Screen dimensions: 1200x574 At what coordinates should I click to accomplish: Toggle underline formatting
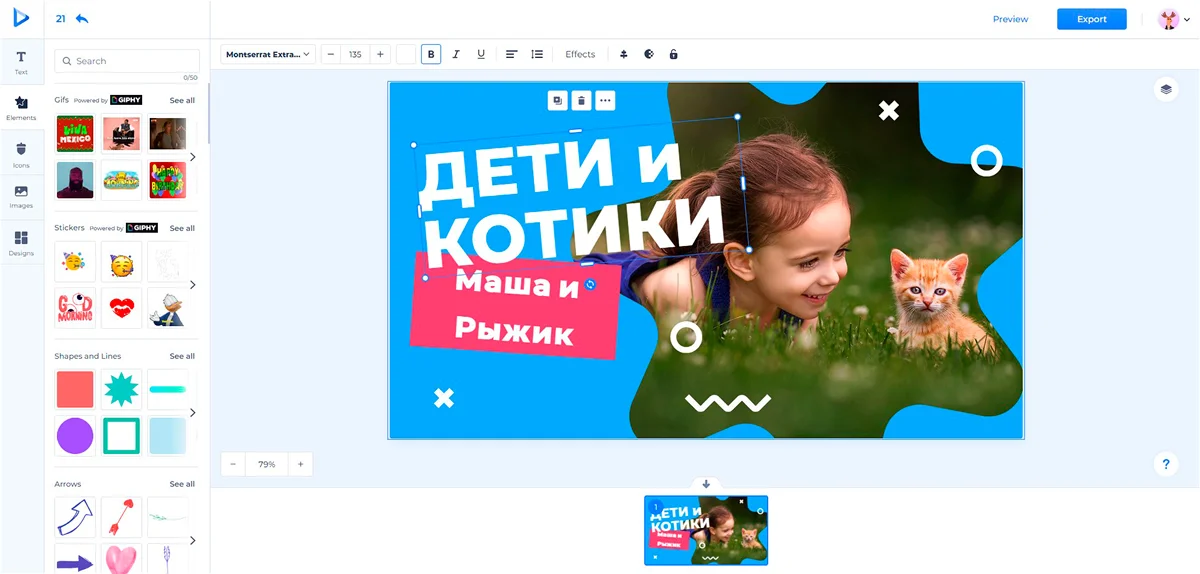pos(481,54)
